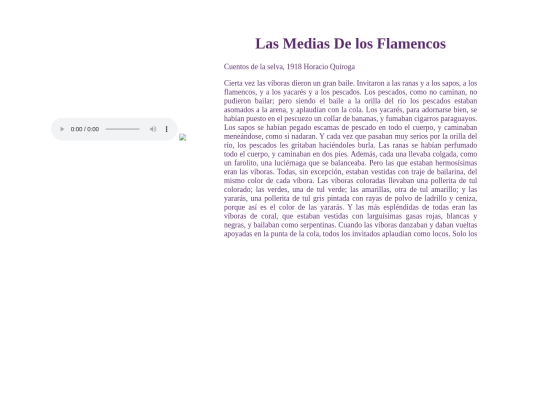Play the audio clip
This screenshot has width=540, height=405.
[x=62, y=129]
